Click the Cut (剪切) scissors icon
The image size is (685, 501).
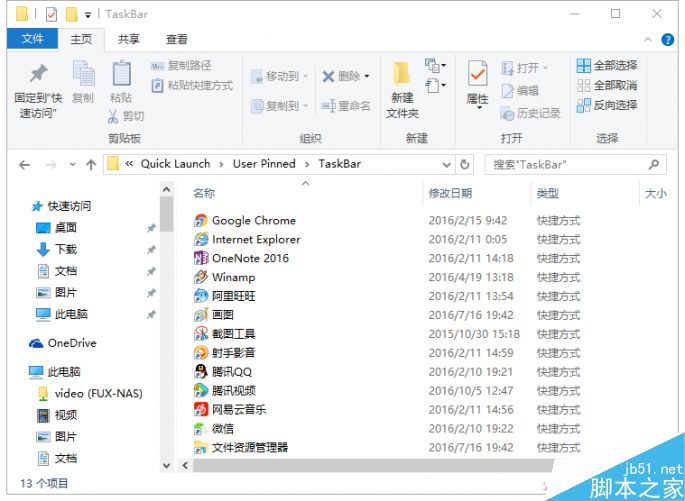tap(113, 116)
